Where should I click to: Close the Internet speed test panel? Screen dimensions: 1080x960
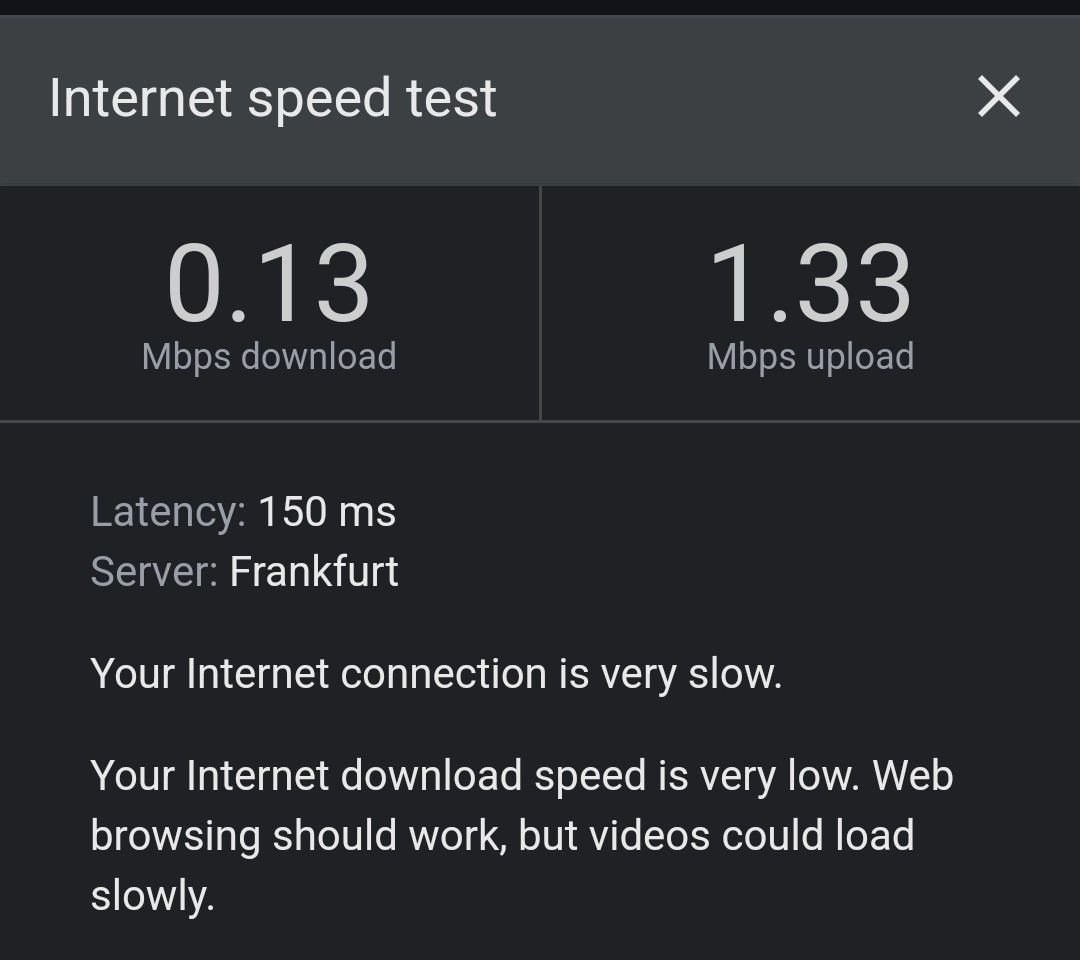coord(998,98)
